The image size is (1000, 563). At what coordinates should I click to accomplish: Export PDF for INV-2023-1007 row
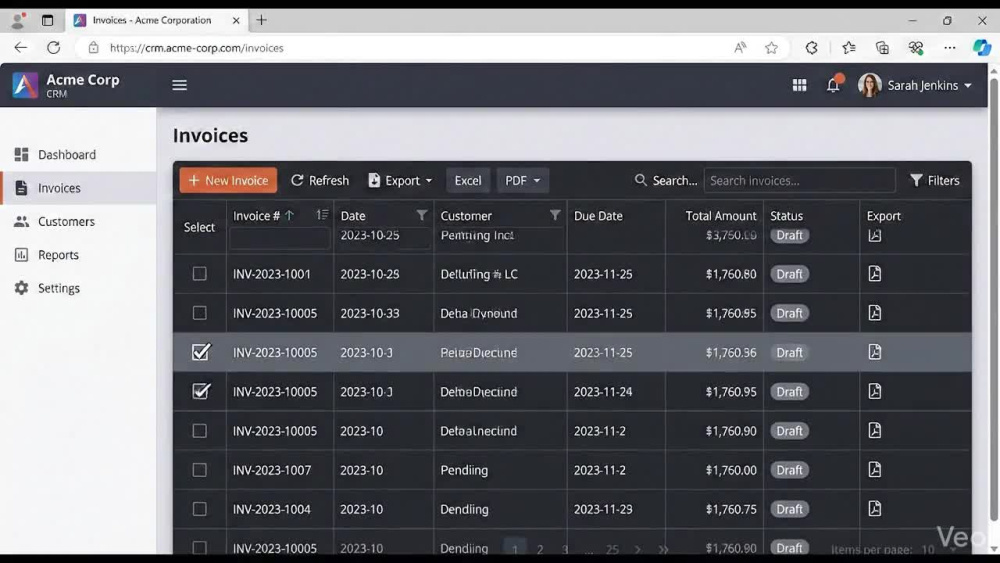coord(874,470)
